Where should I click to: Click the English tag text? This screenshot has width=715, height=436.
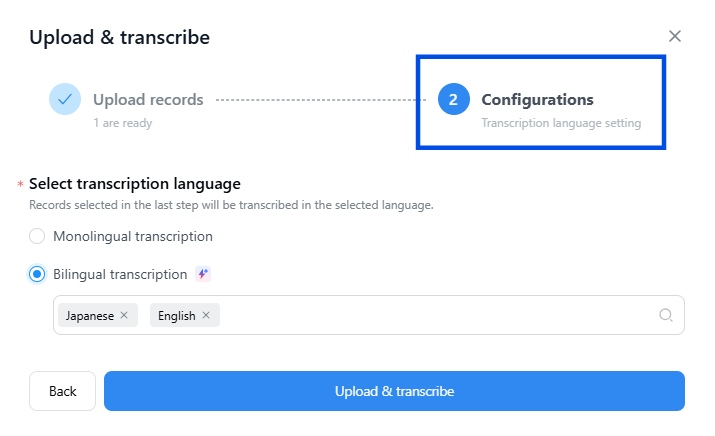tap(176, 316)
